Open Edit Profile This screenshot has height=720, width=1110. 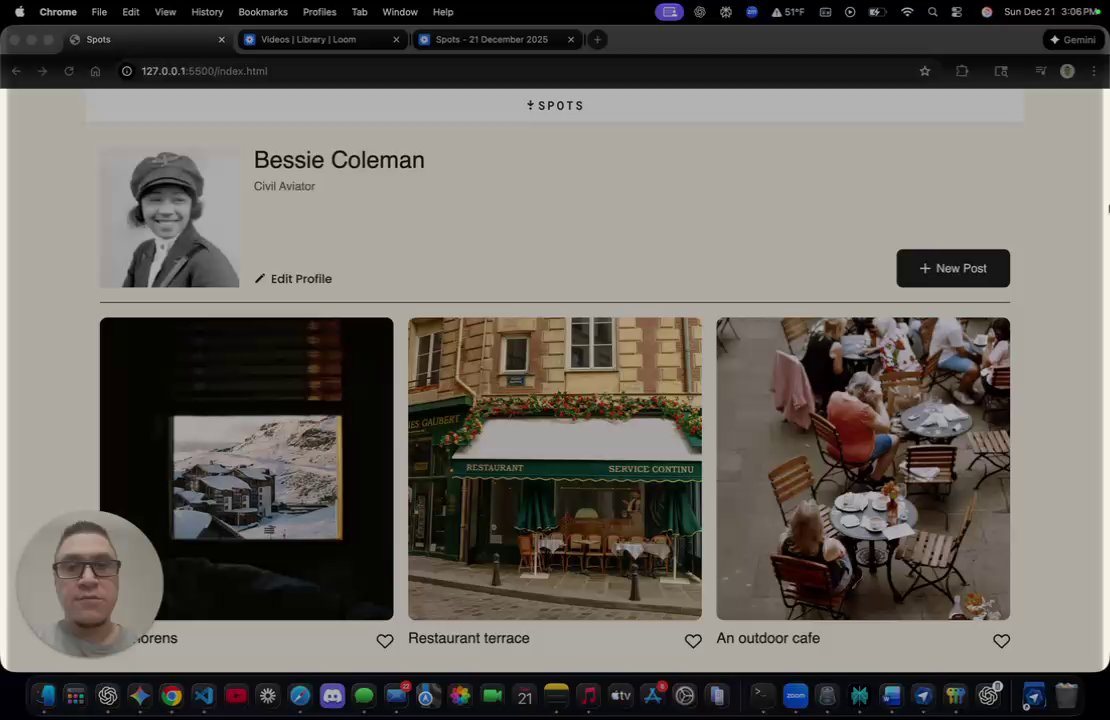click(x=293, y=279)
